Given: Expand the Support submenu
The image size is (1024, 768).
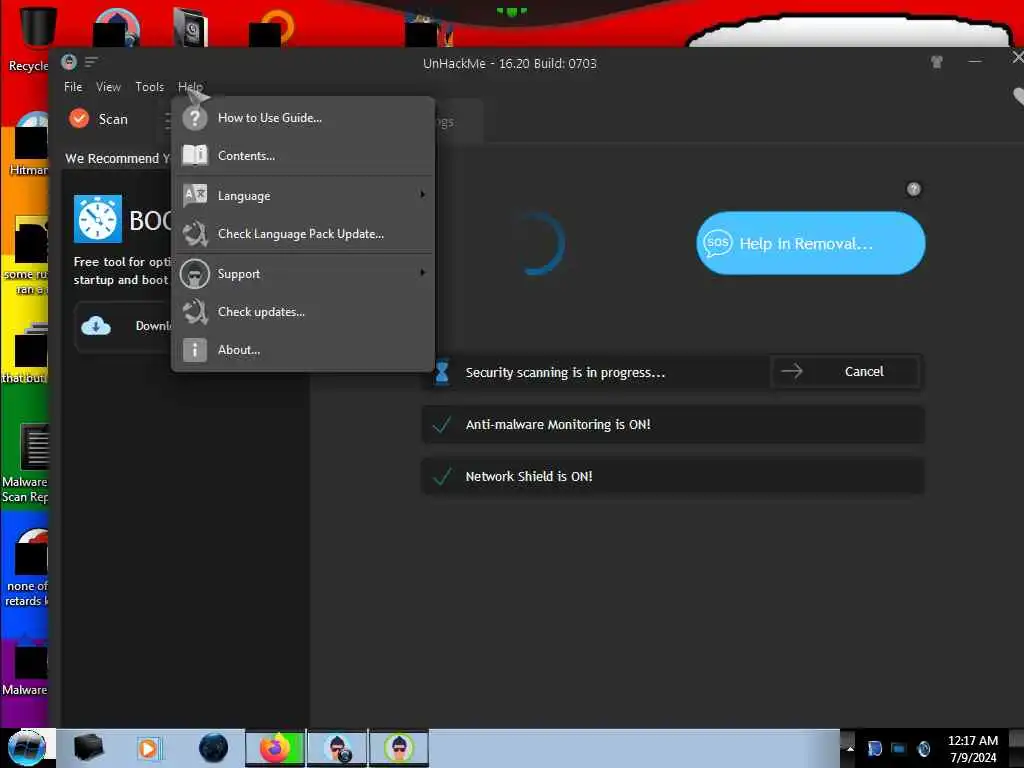Looking at the screenshot, I should tap(303, 274).
